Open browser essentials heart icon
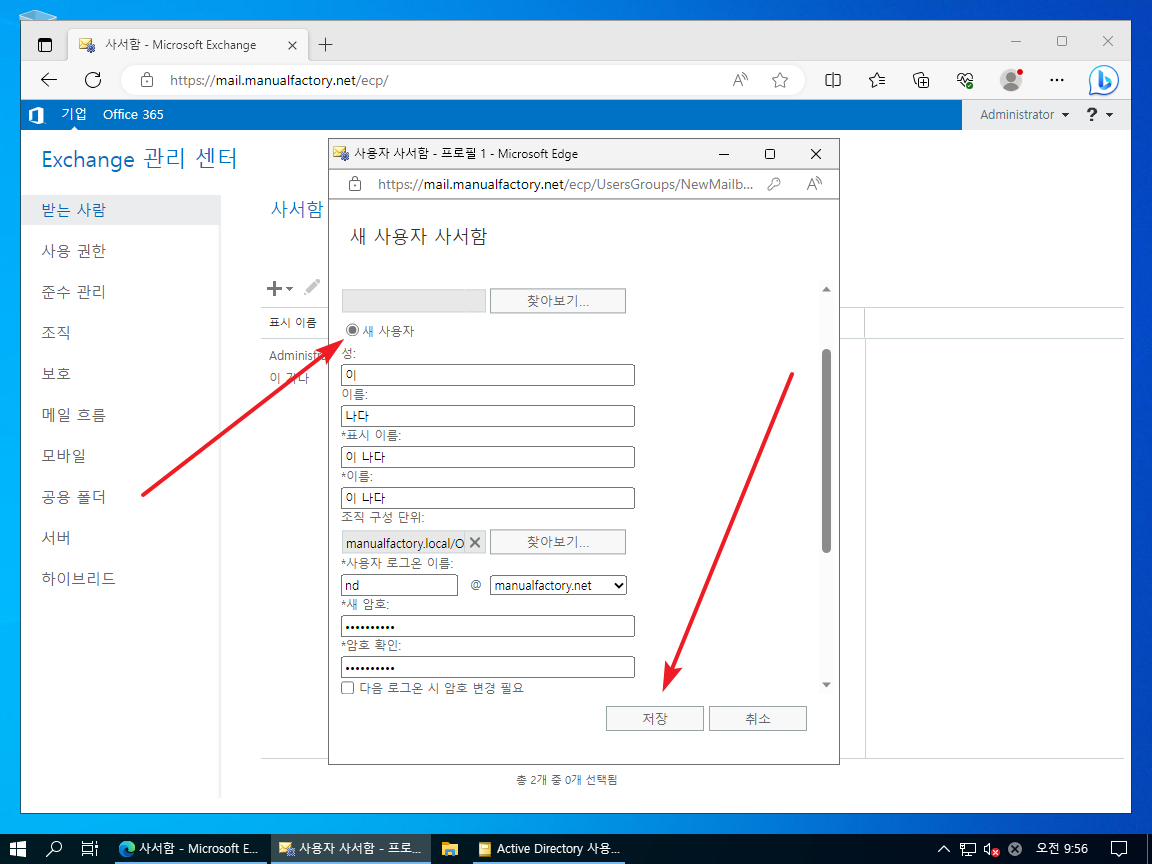Screen dimensions: 1152x864 coord(965,80)
